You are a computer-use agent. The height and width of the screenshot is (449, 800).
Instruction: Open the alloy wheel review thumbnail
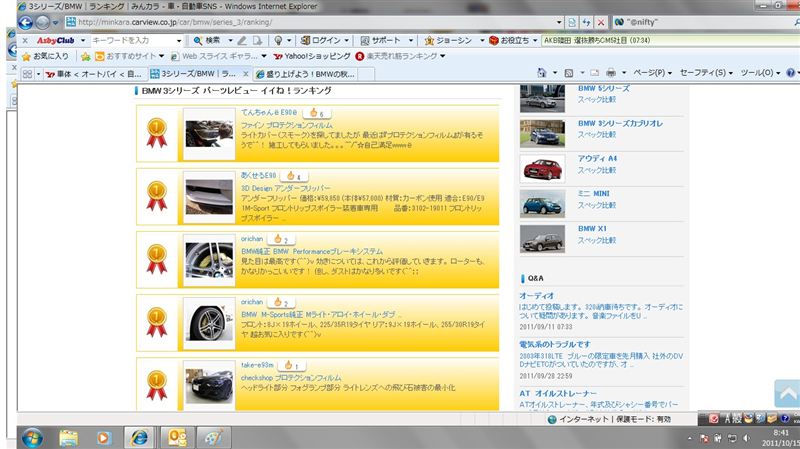pyautogui.click(x=209, y=323)
